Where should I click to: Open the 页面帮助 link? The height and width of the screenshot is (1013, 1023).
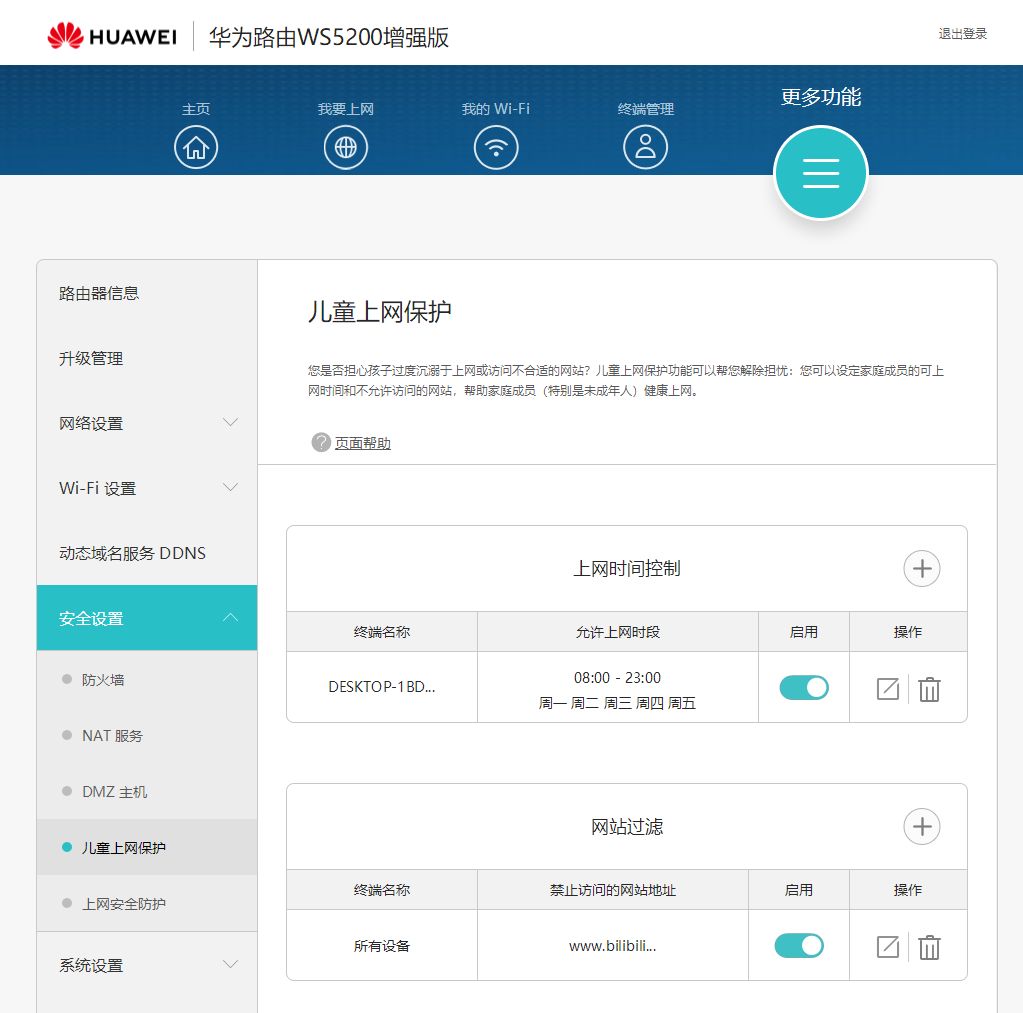click(x=363, y=443)
